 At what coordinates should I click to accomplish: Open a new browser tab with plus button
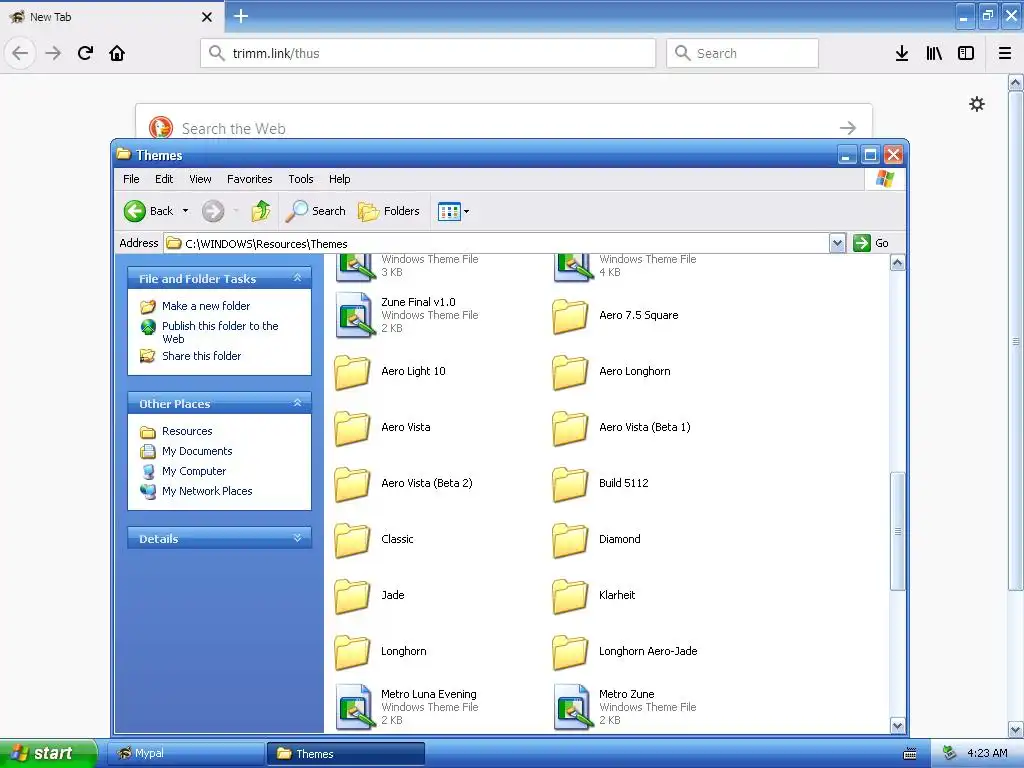241,16
